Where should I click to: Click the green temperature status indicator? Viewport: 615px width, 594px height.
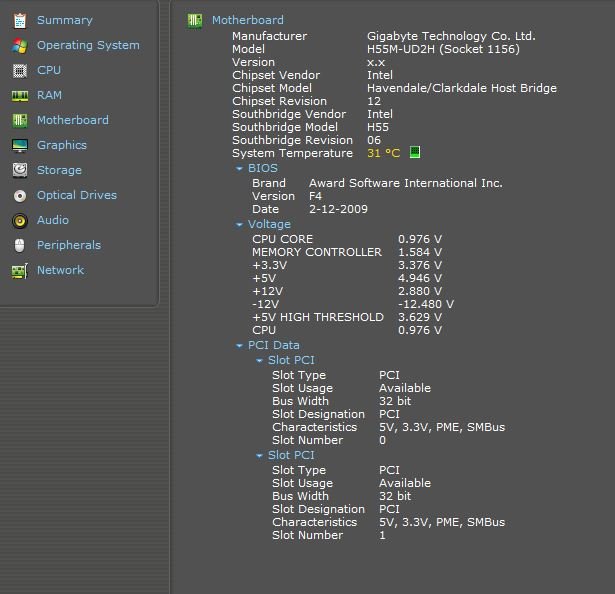(415, 153)
